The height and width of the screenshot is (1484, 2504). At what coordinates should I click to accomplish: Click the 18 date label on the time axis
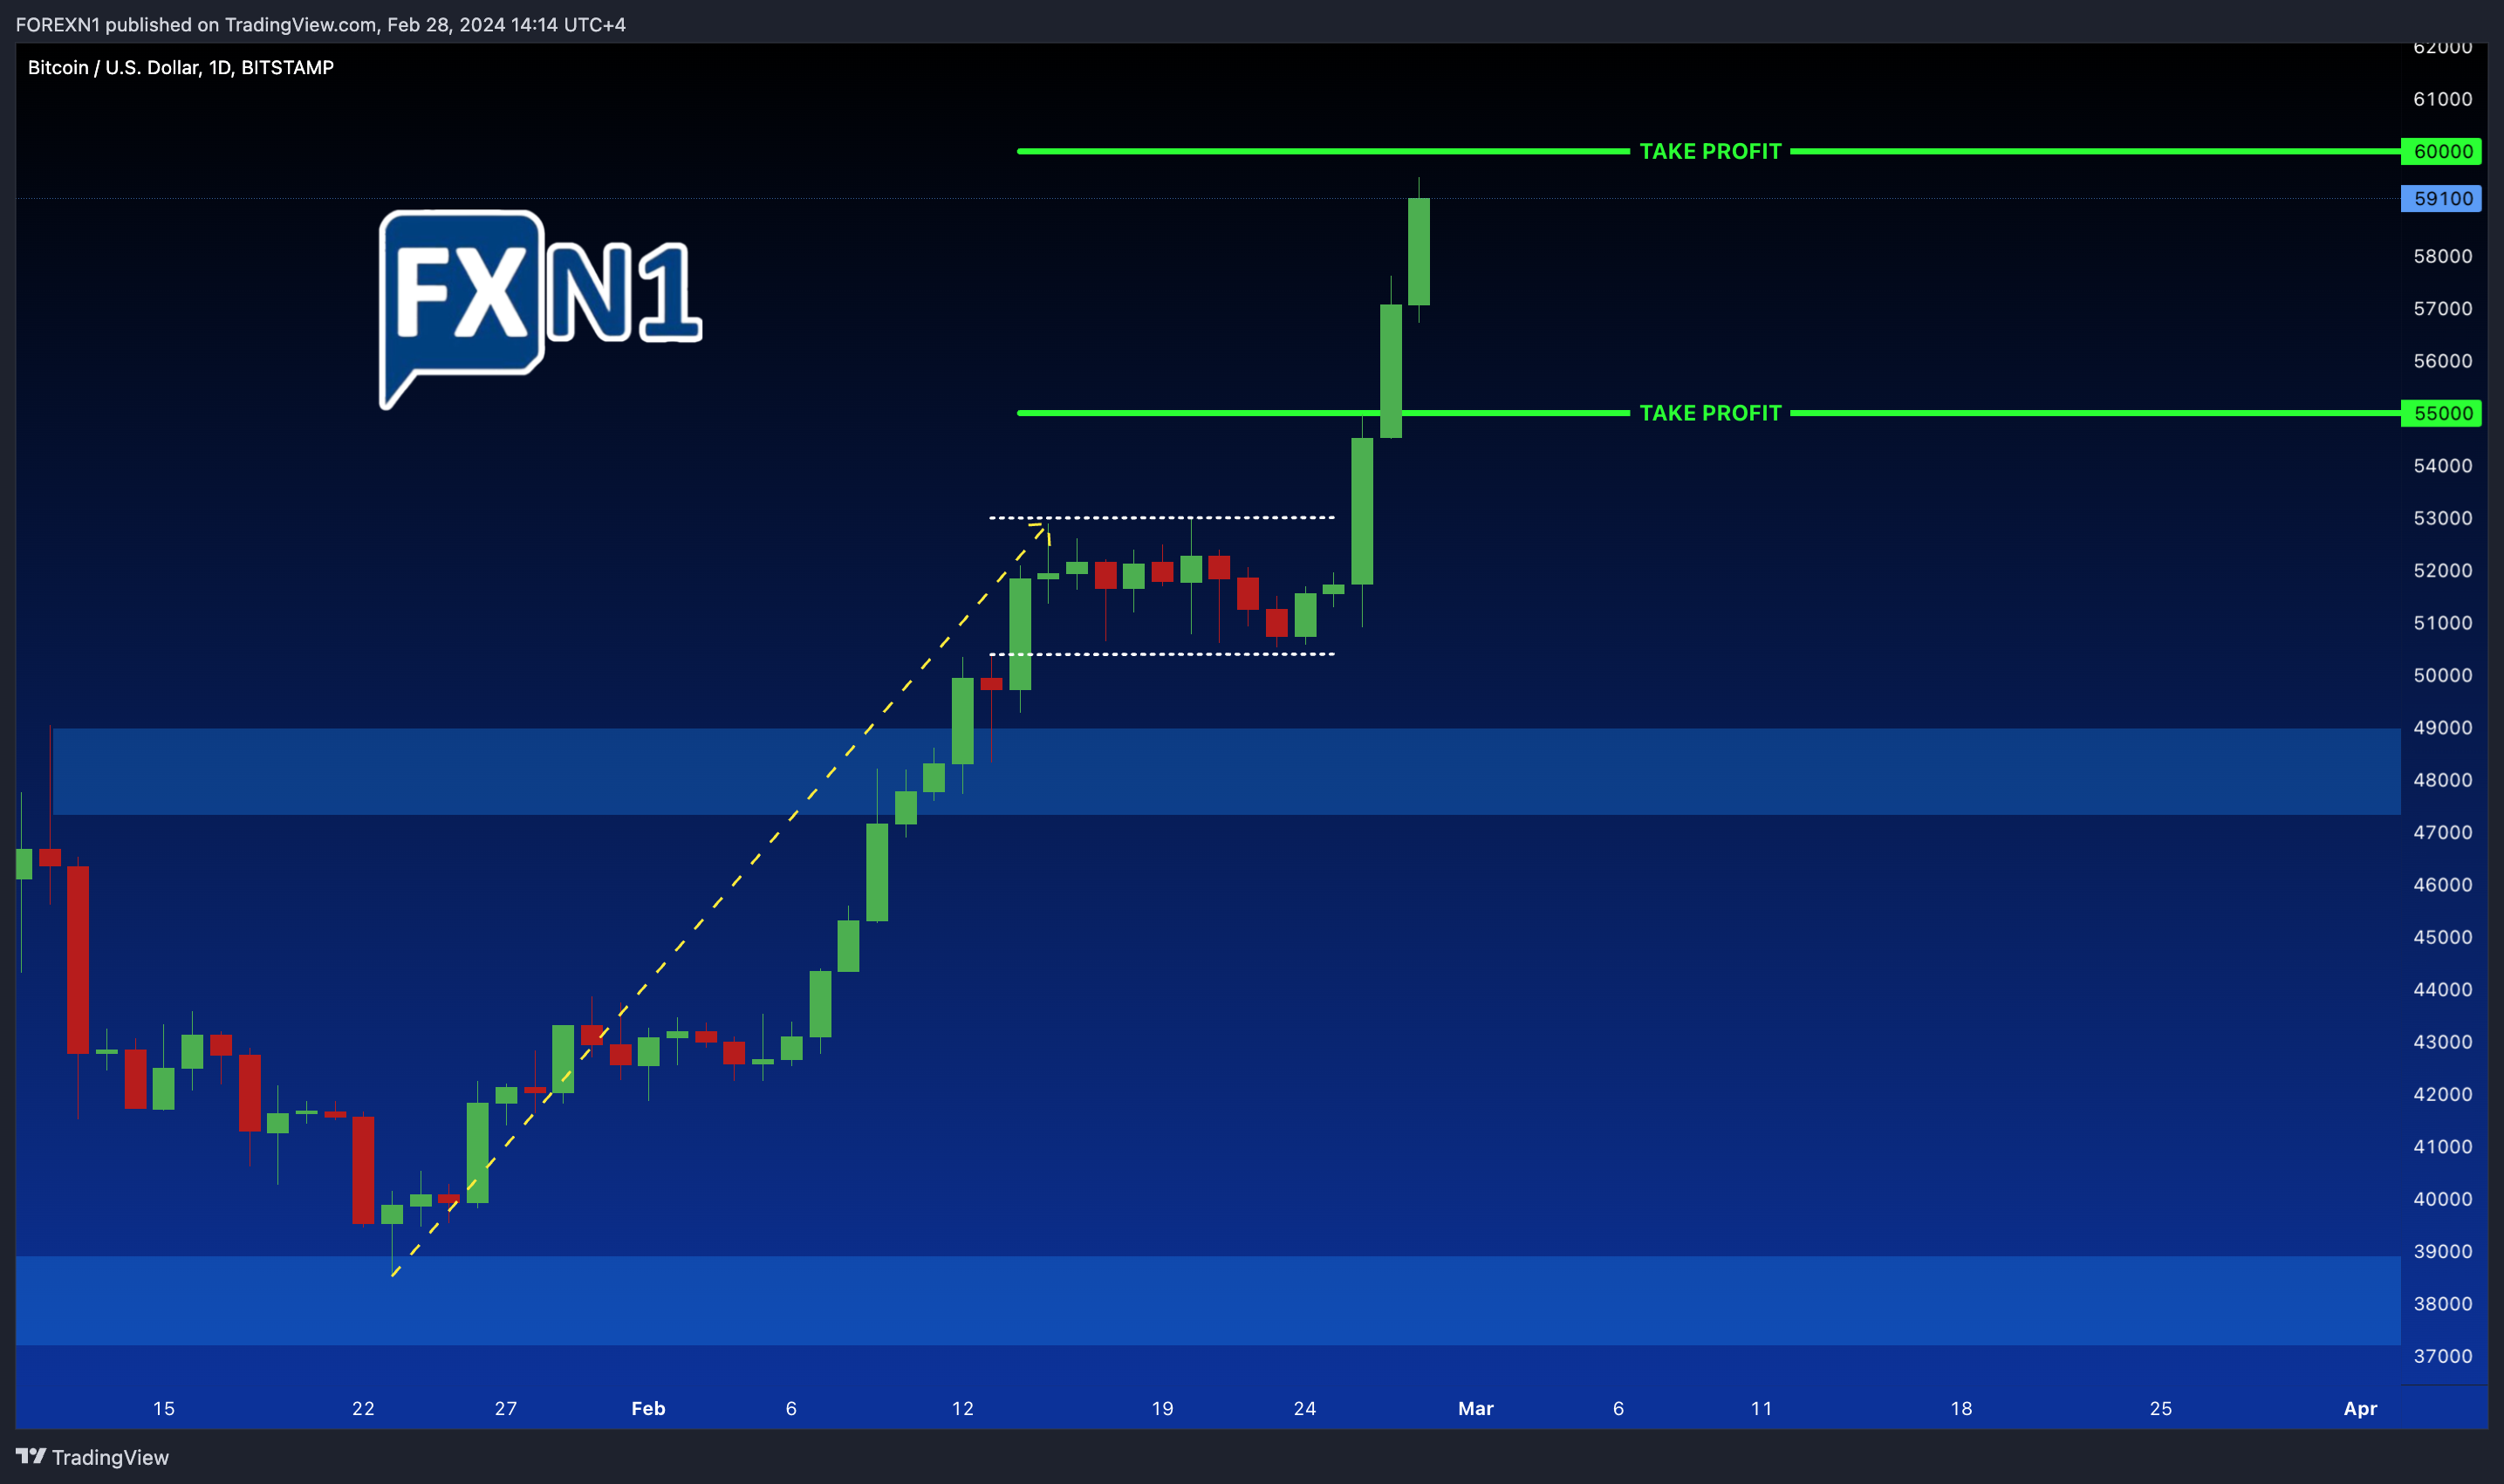coord(1961,1408)
